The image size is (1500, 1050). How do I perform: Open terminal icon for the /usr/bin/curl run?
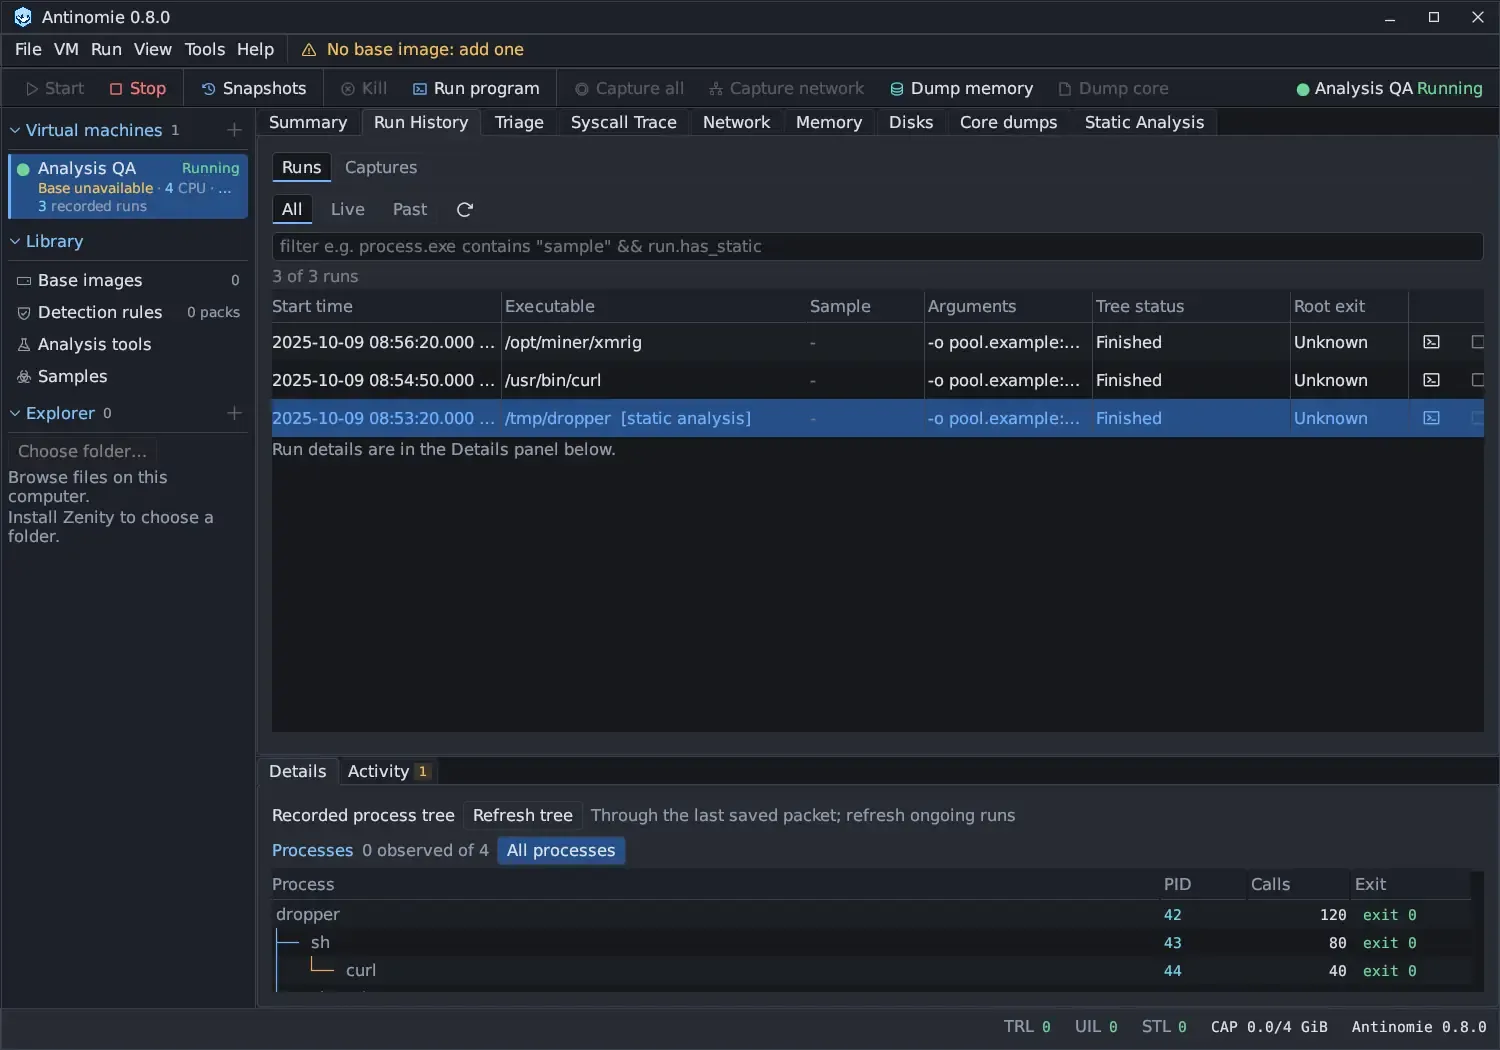pyautogui.click(x=1432, y=380)
